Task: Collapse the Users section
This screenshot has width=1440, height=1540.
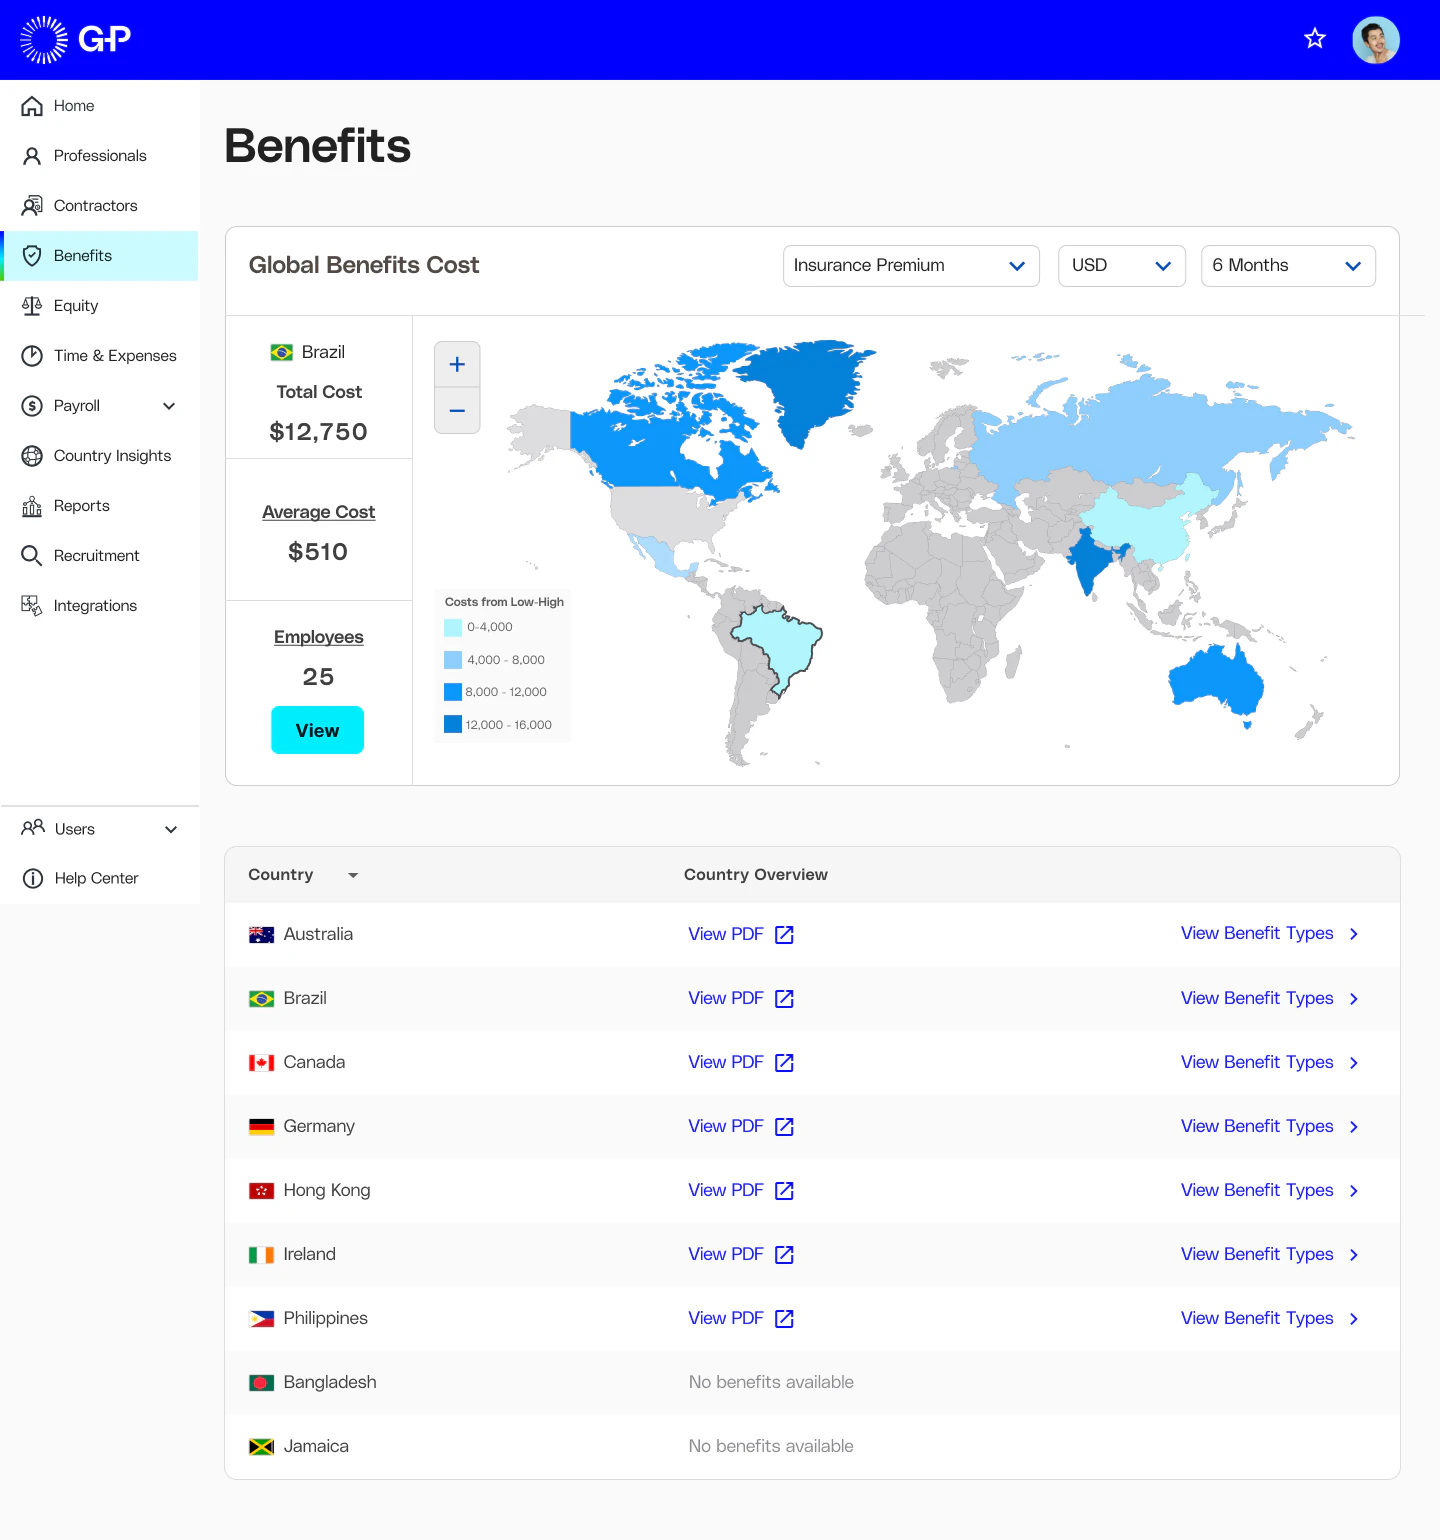Action: point(169,829)
